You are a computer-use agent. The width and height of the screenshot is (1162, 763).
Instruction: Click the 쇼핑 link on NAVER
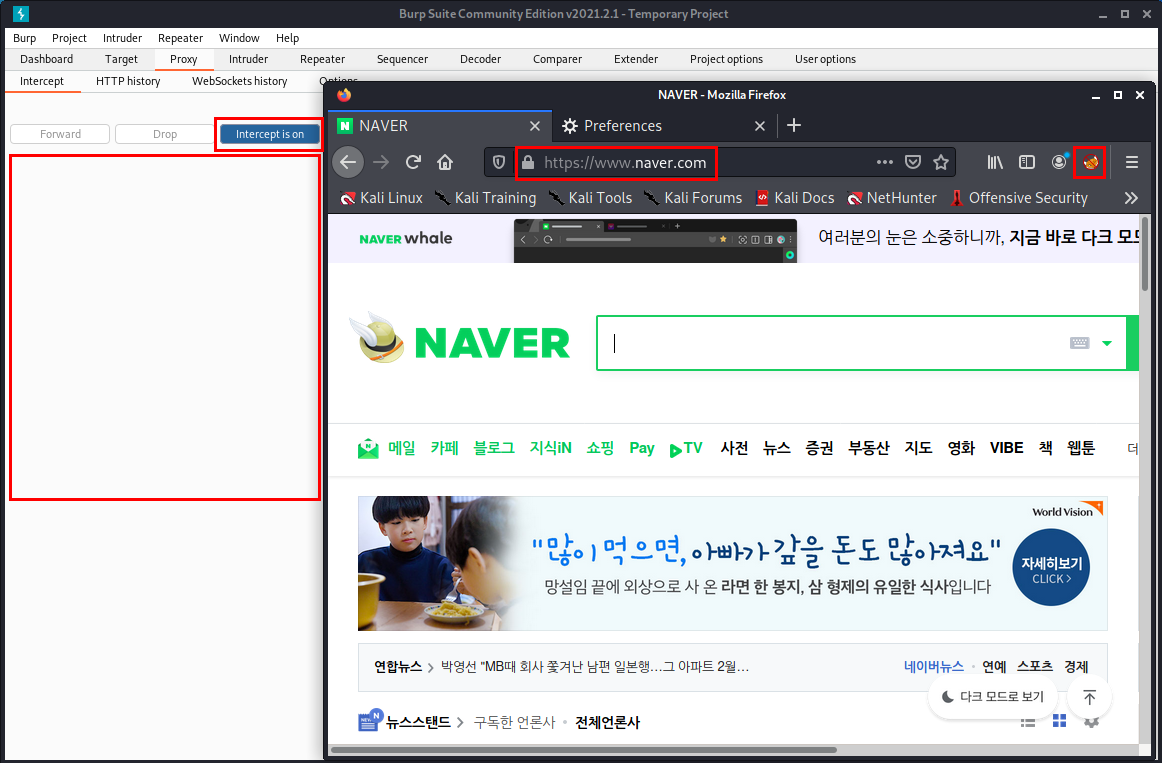600,448
